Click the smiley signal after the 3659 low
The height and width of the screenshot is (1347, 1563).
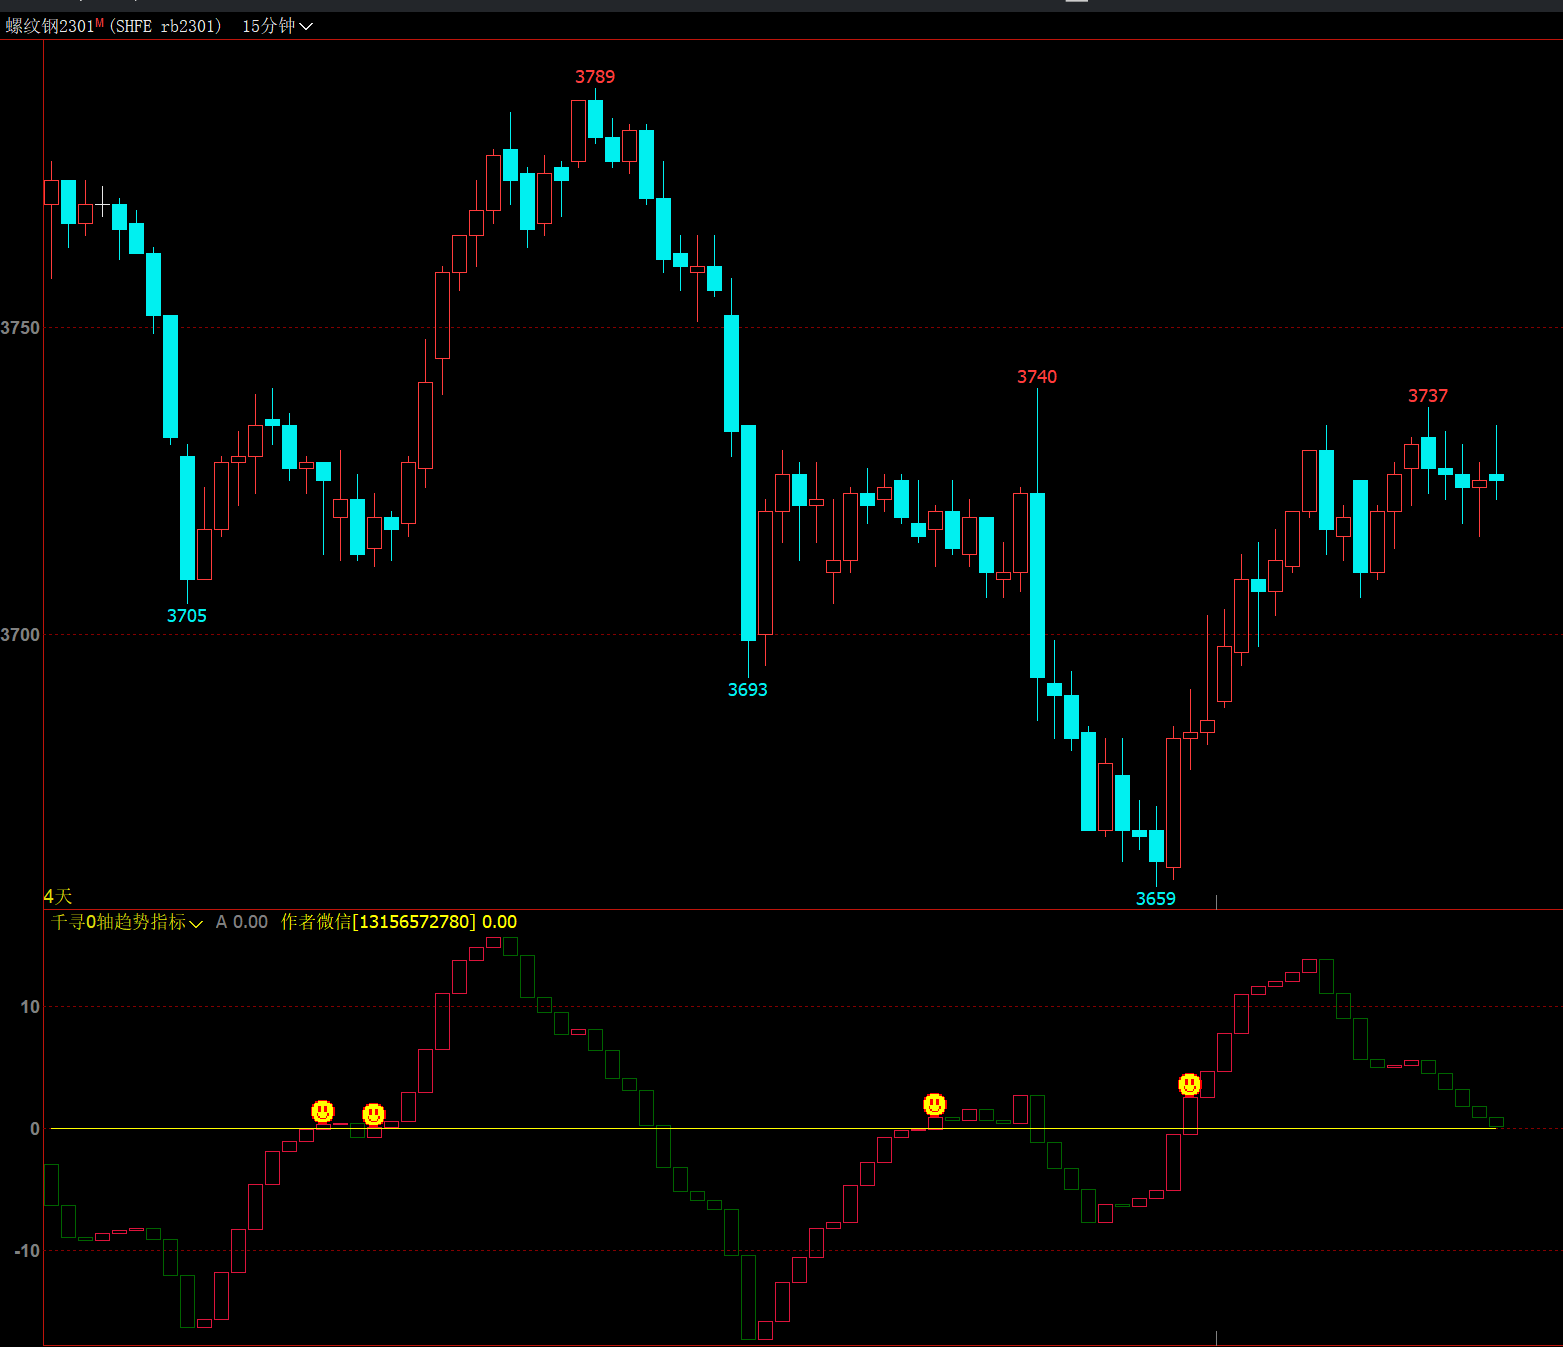coord(1190,1084)
